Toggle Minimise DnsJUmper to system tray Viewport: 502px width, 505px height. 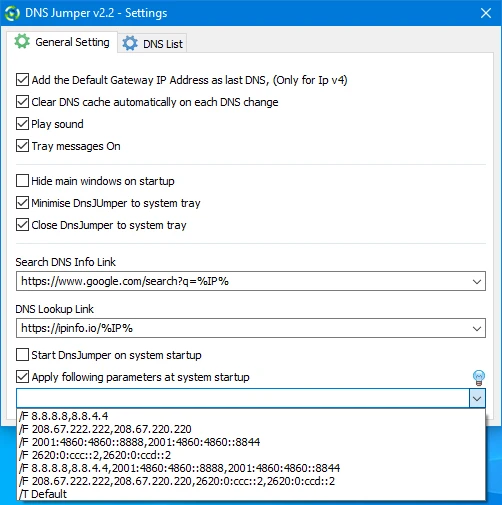(x=22, y=203)
